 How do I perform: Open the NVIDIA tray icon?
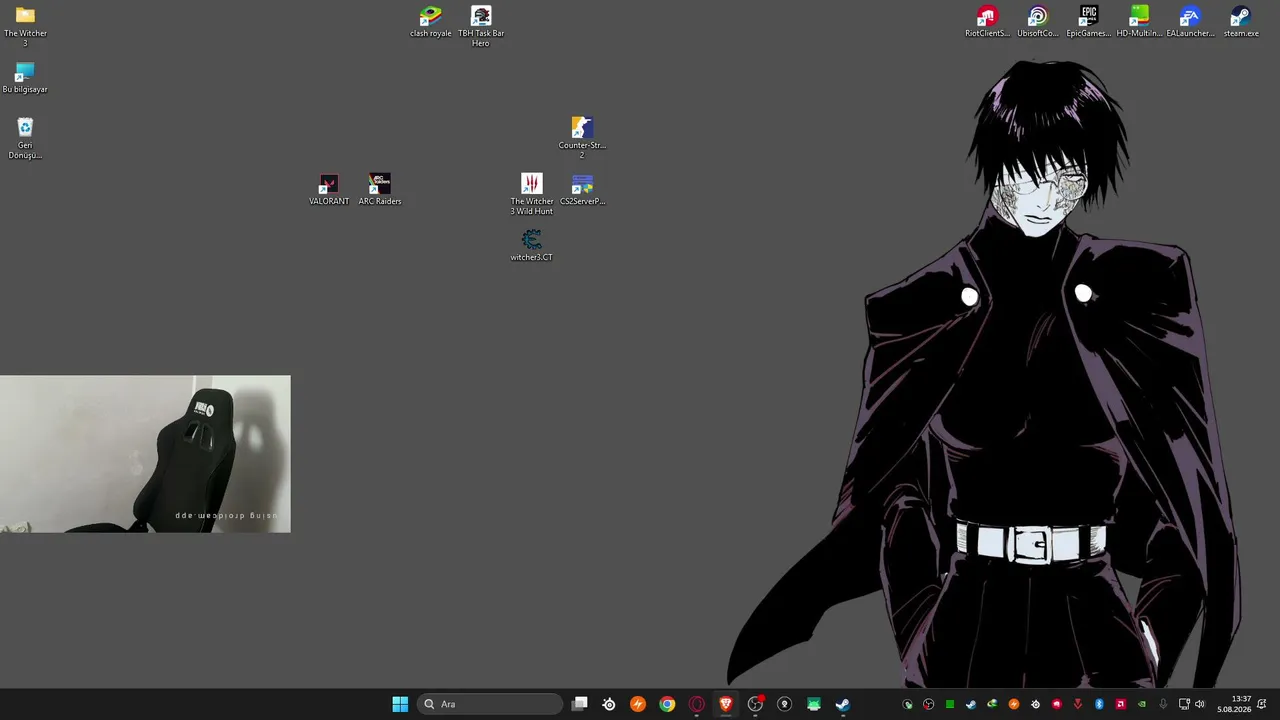[1142, 704]
